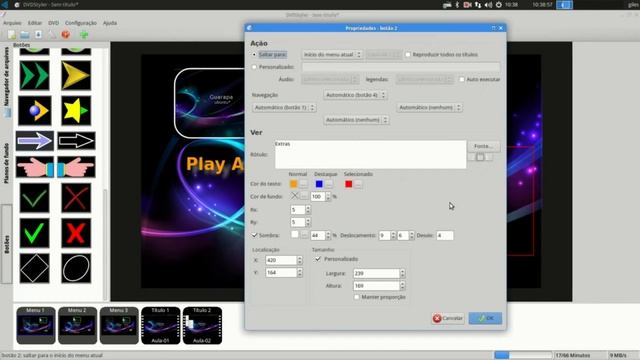
Task: Click the network connection tray icon
Action: [x=478, y=5]
